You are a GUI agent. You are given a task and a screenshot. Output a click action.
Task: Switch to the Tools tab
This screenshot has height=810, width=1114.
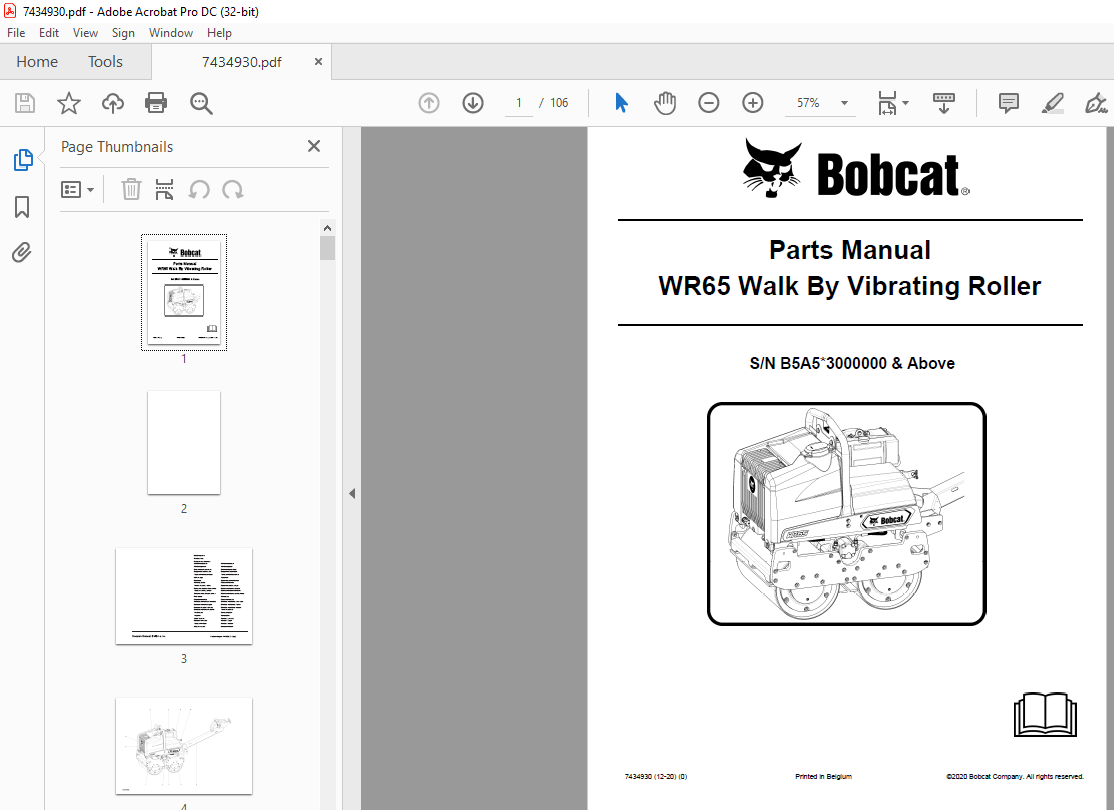click(x=105, y=62)
